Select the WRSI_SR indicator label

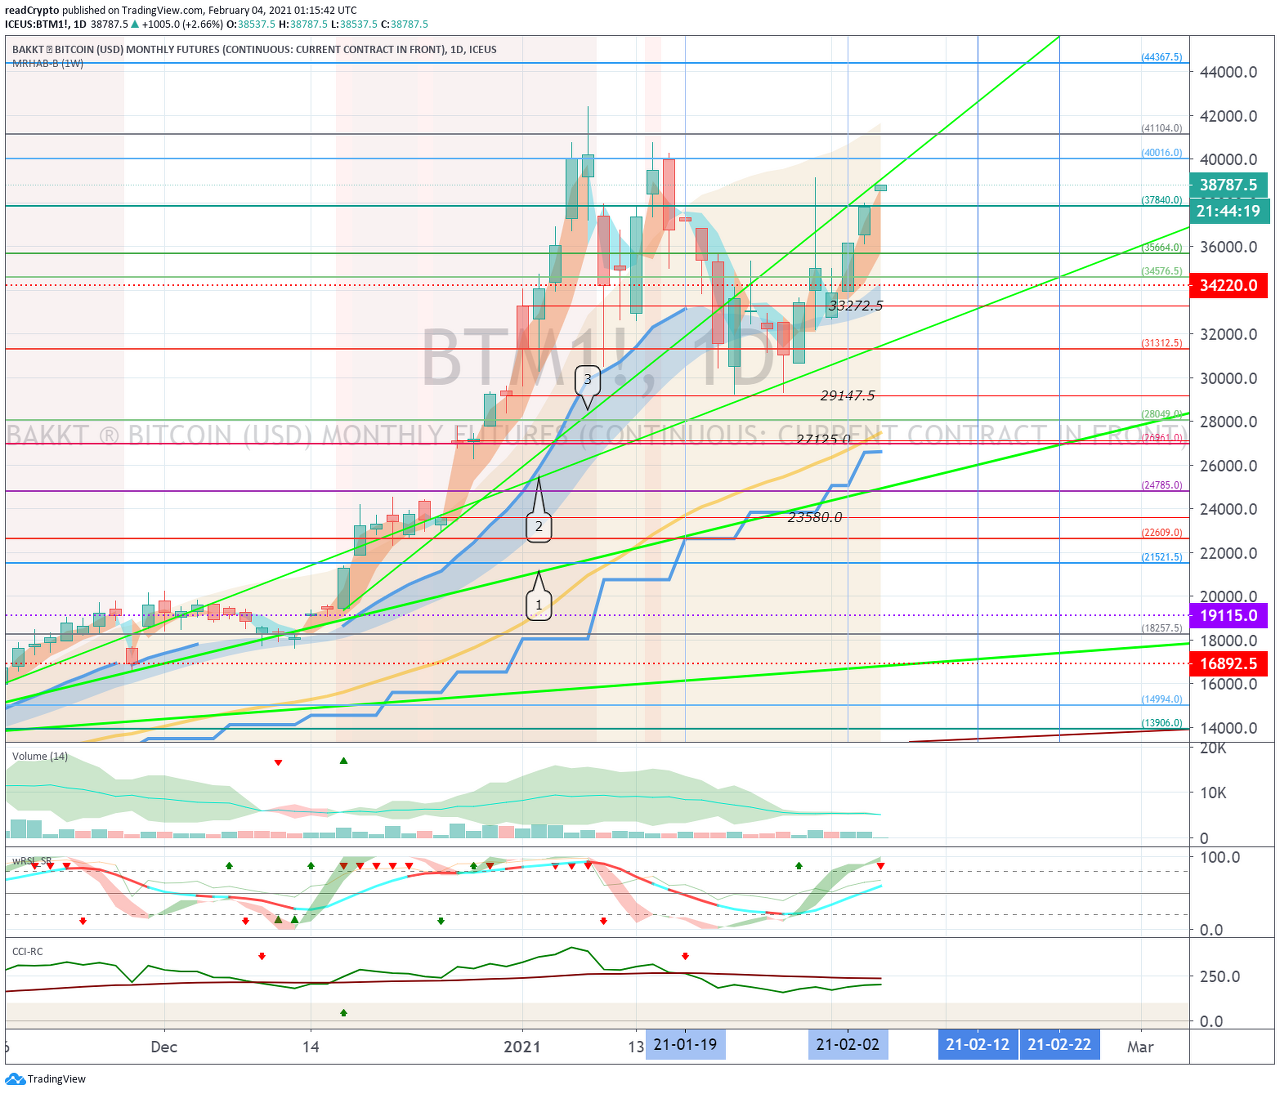[32, 861]
